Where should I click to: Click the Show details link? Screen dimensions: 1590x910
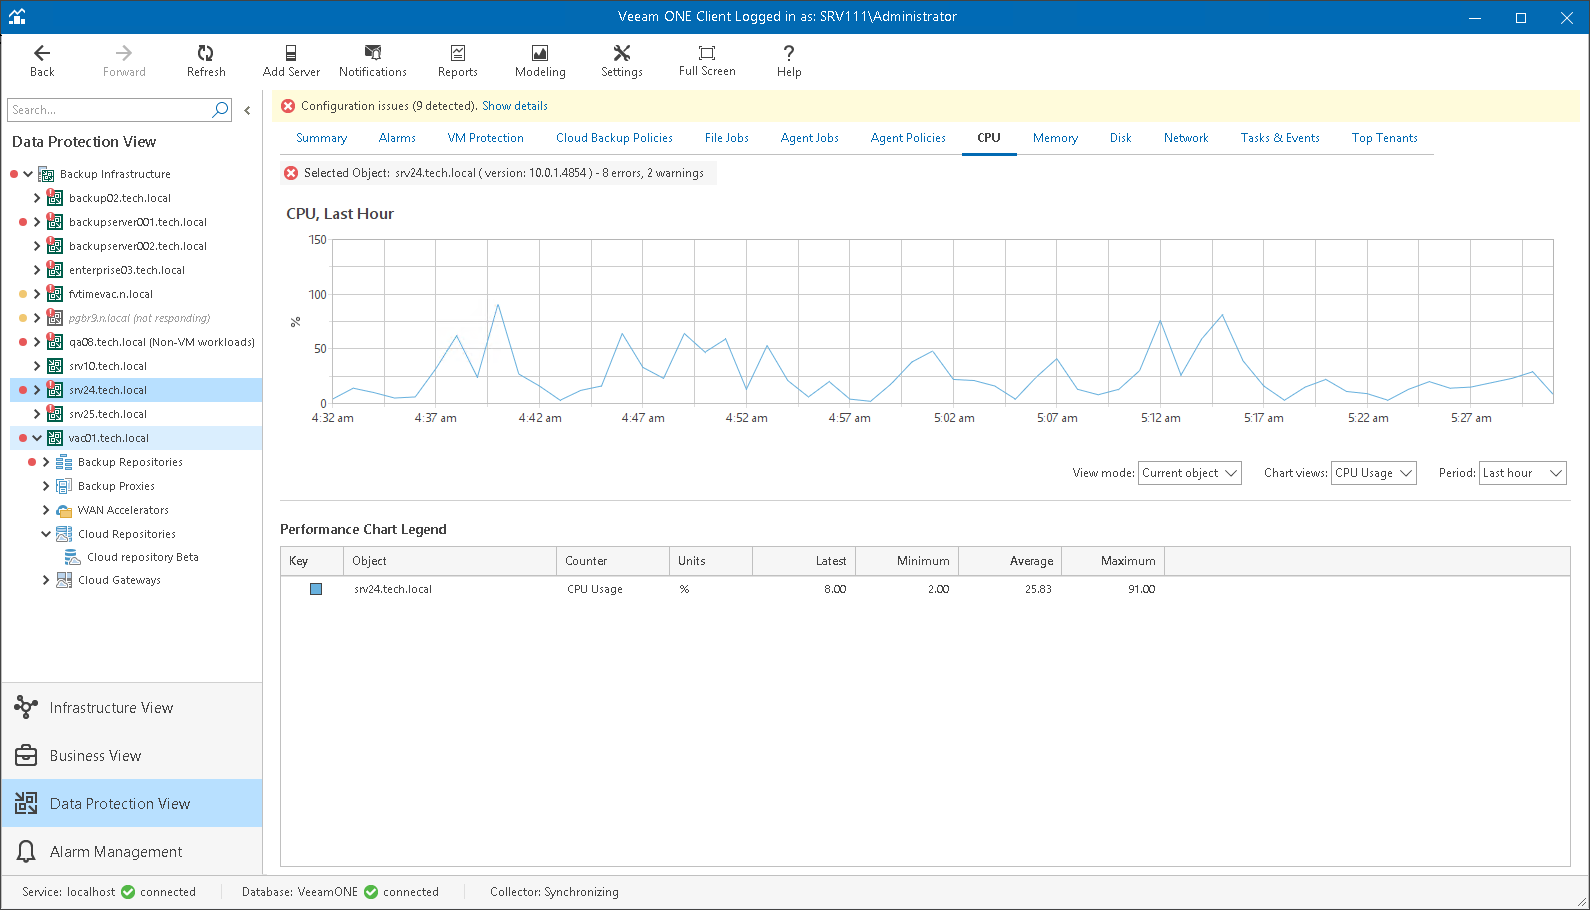point(515,106)
